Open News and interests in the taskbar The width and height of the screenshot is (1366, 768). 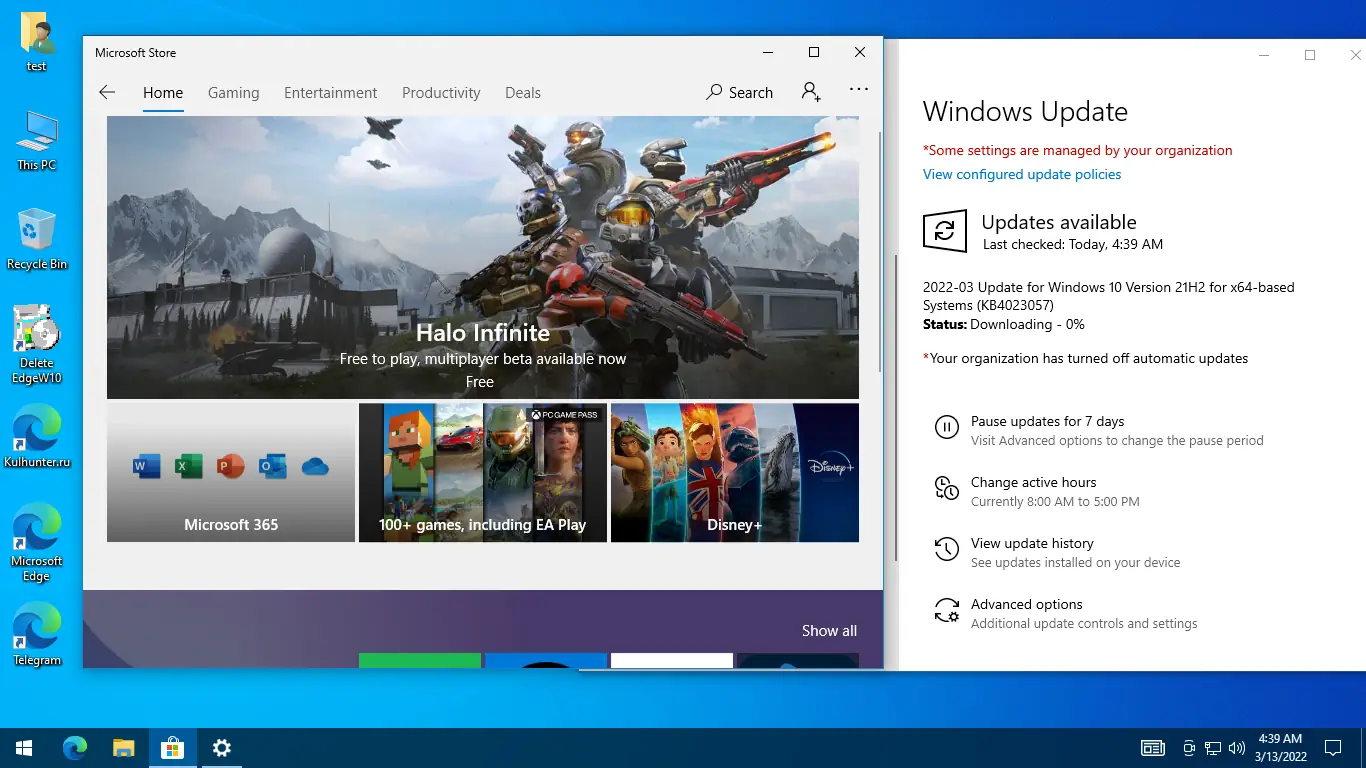tap(1153, 748)
